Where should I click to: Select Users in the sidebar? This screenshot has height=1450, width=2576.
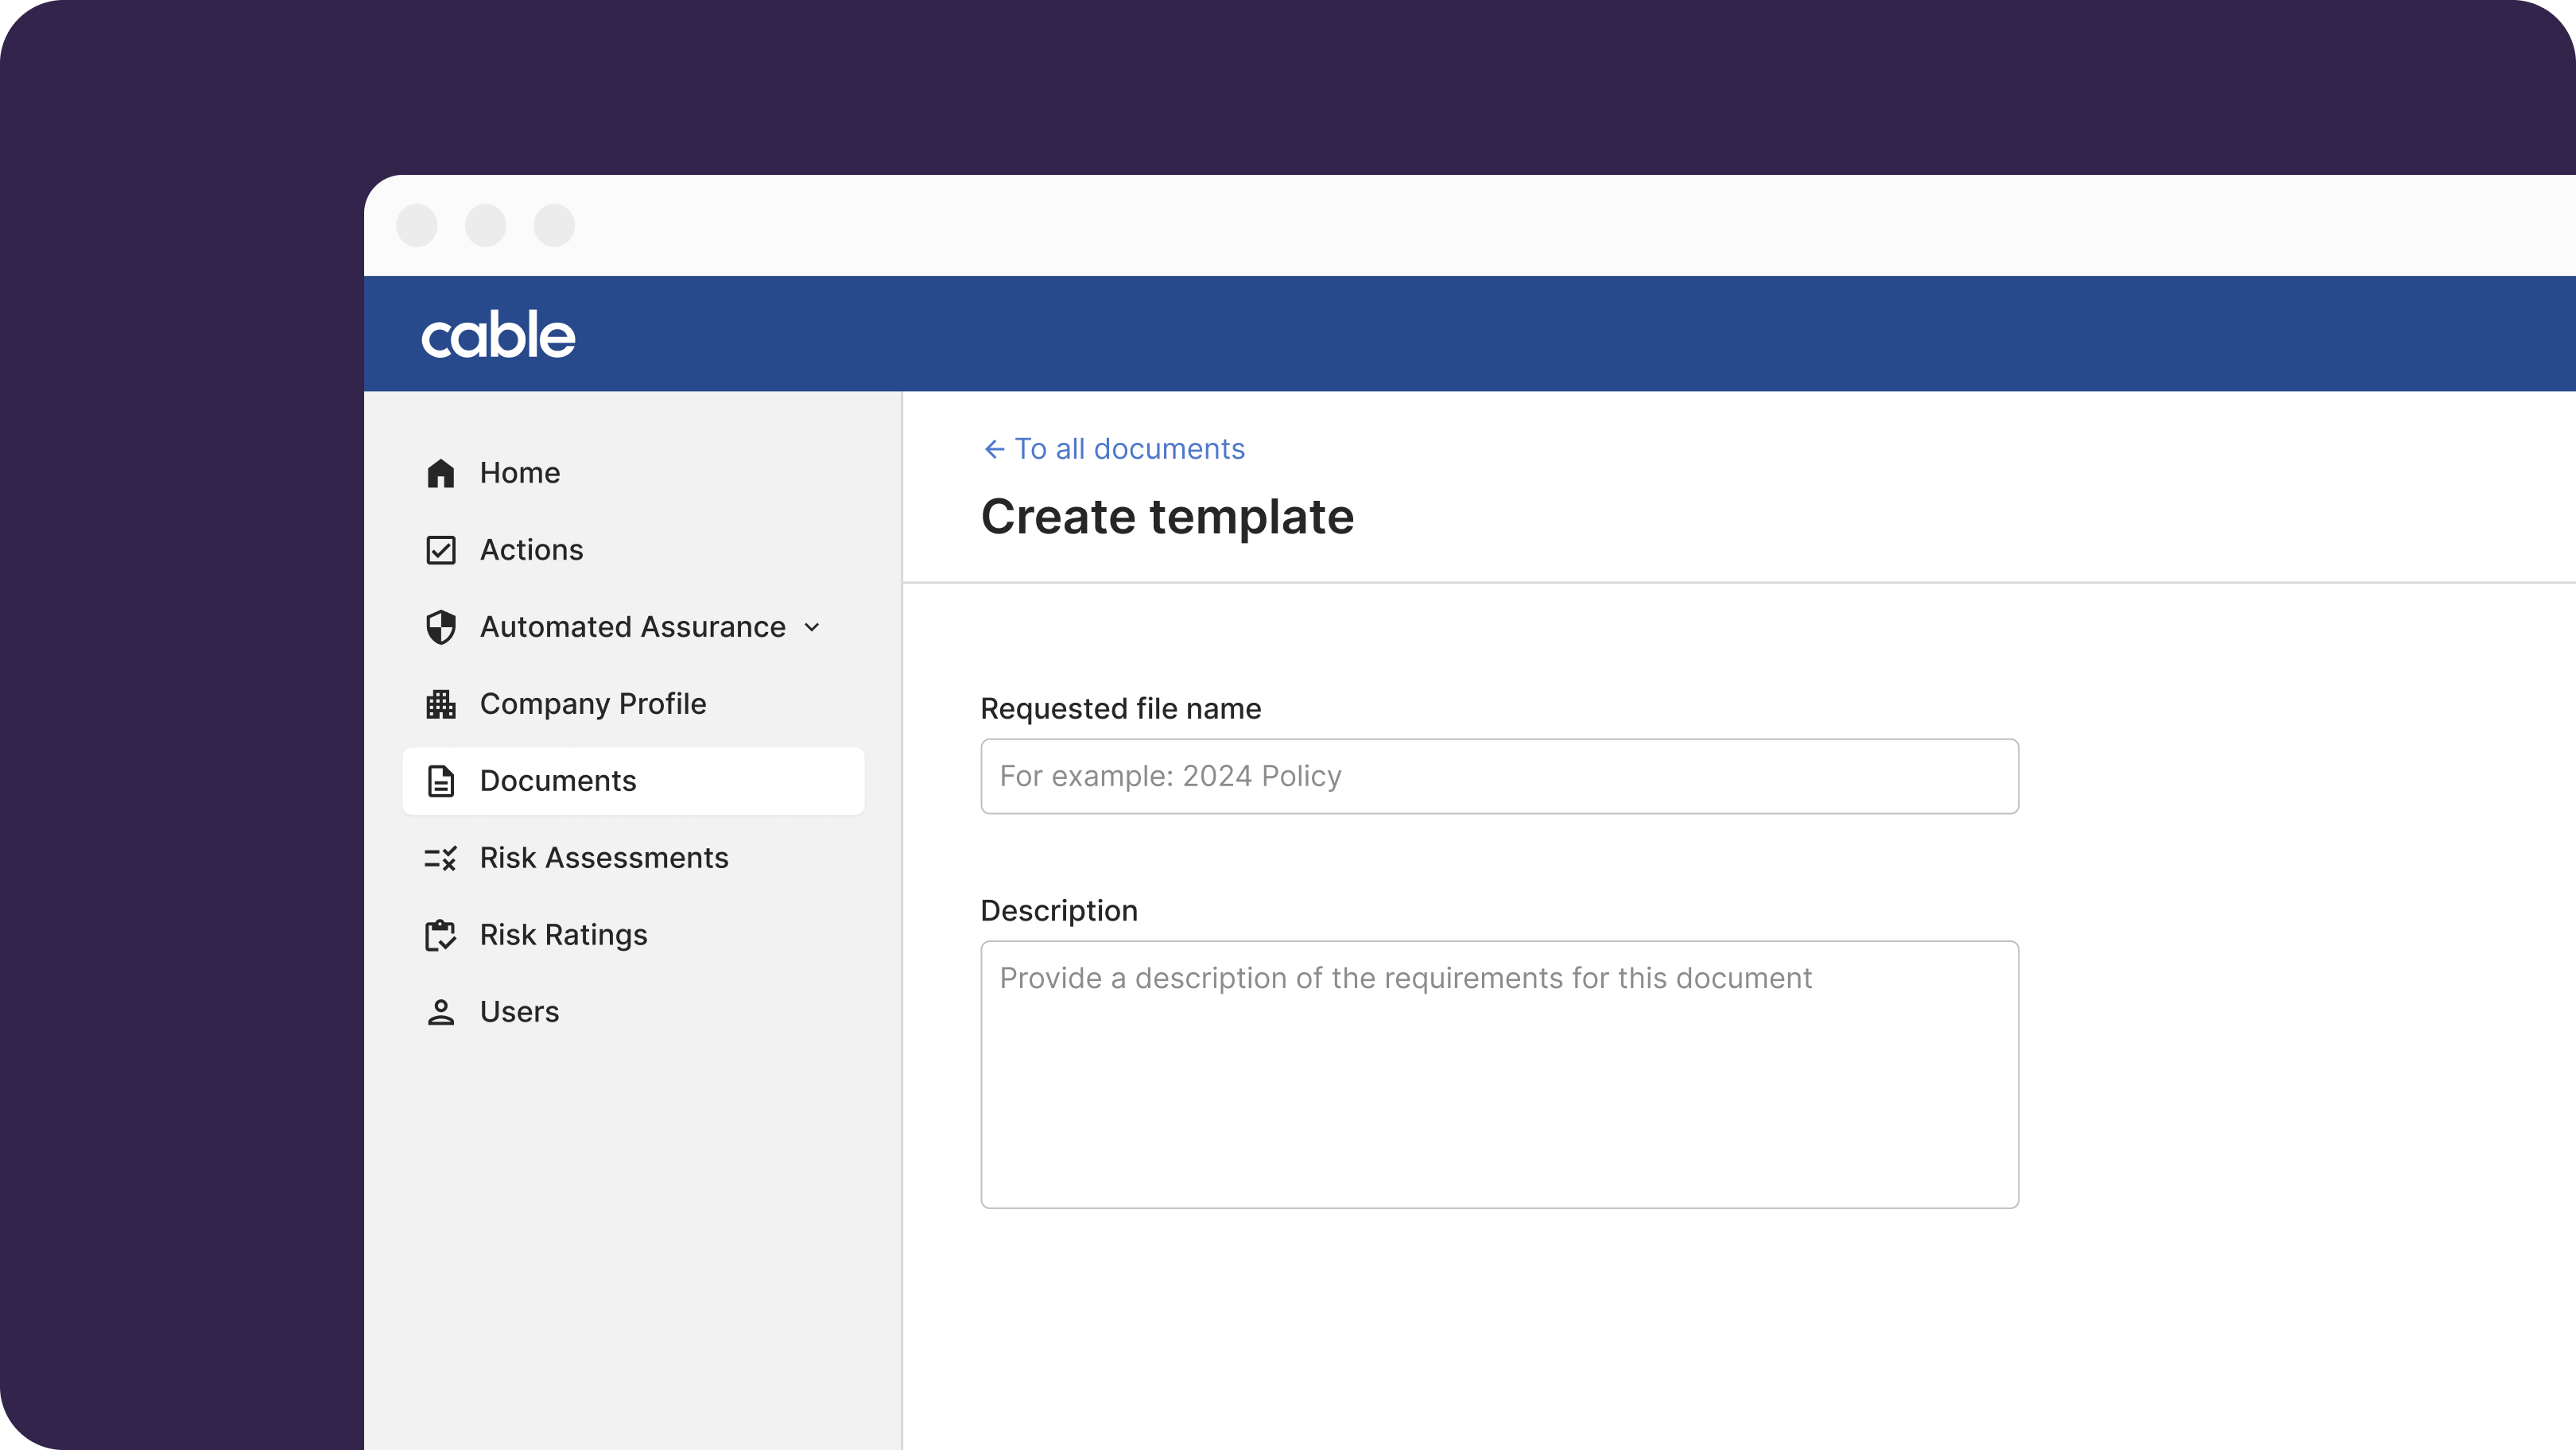519,1012
